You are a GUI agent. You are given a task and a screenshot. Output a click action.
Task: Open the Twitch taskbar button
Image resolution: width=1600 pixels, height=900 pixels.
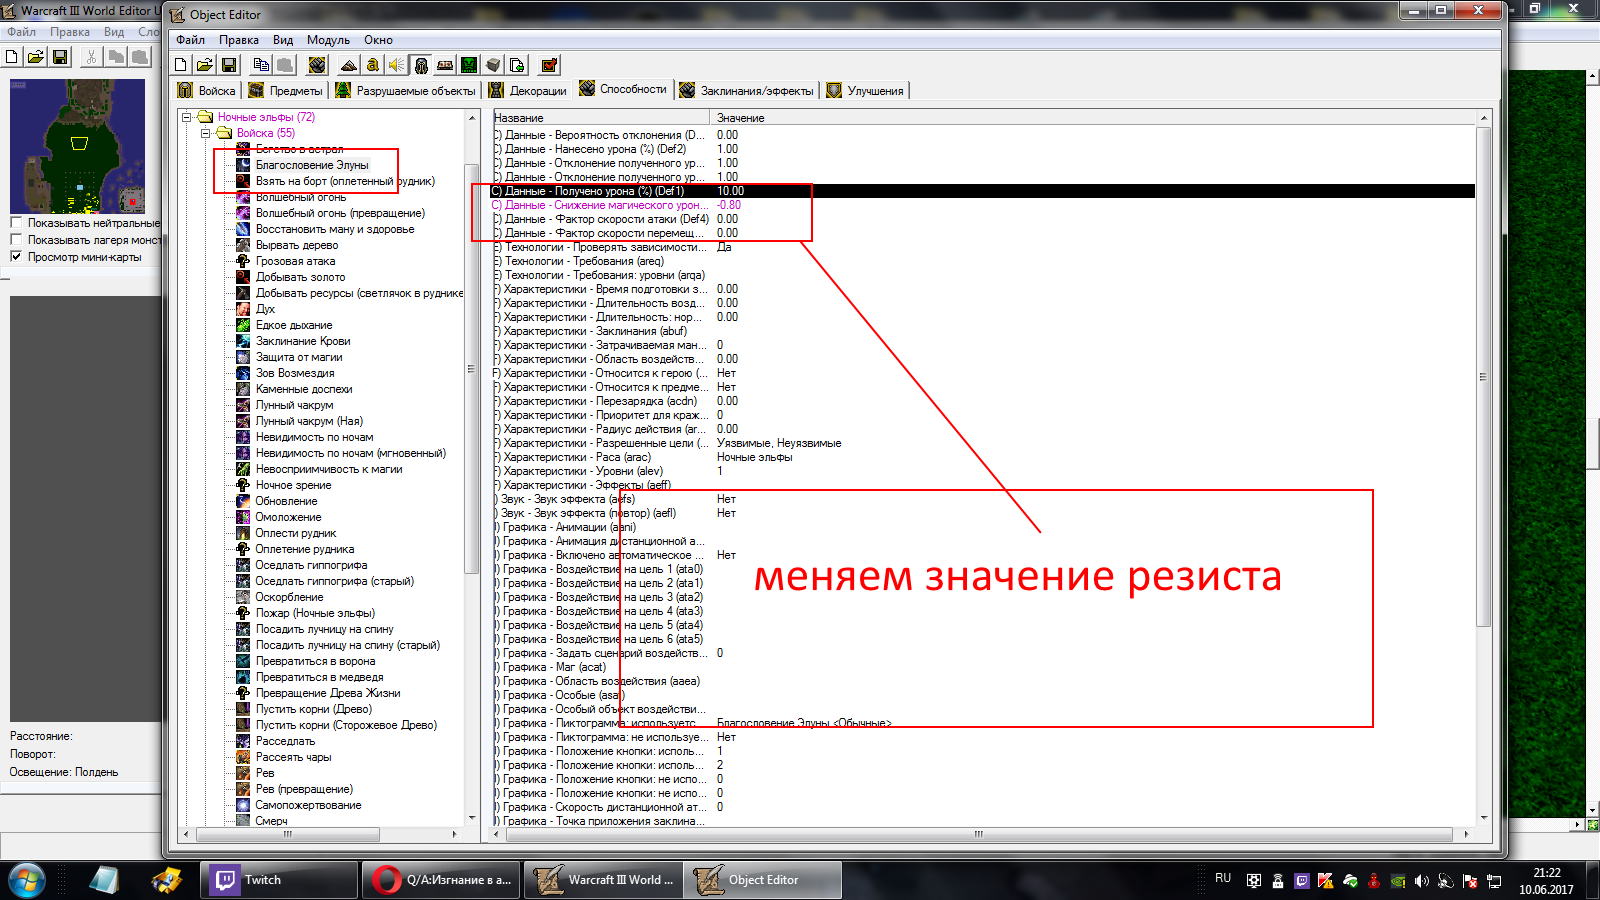tap(280, 880)
